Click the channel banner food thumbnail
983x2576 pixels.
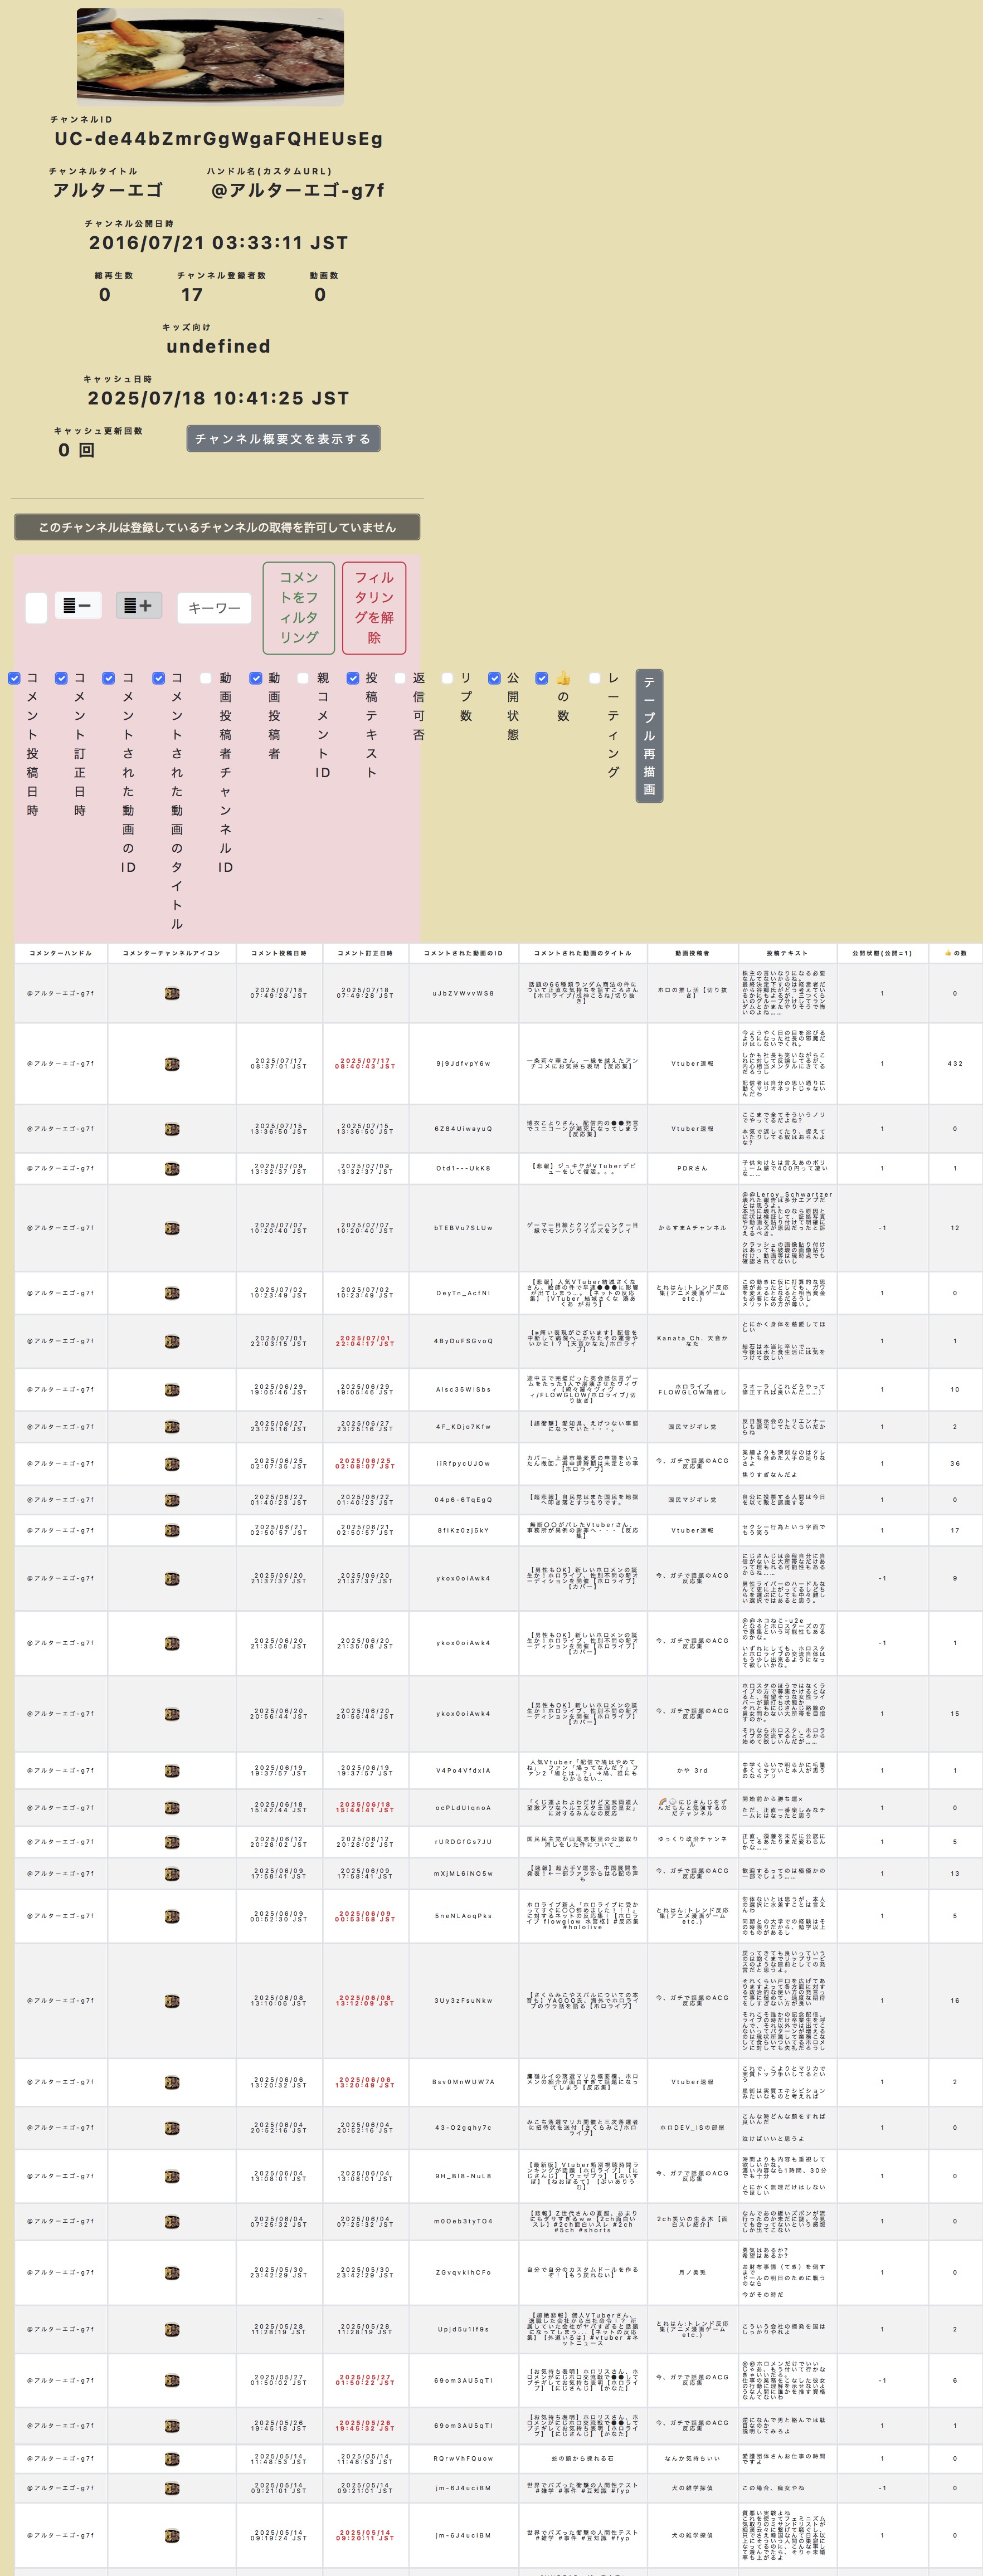(x=210, y=57)
